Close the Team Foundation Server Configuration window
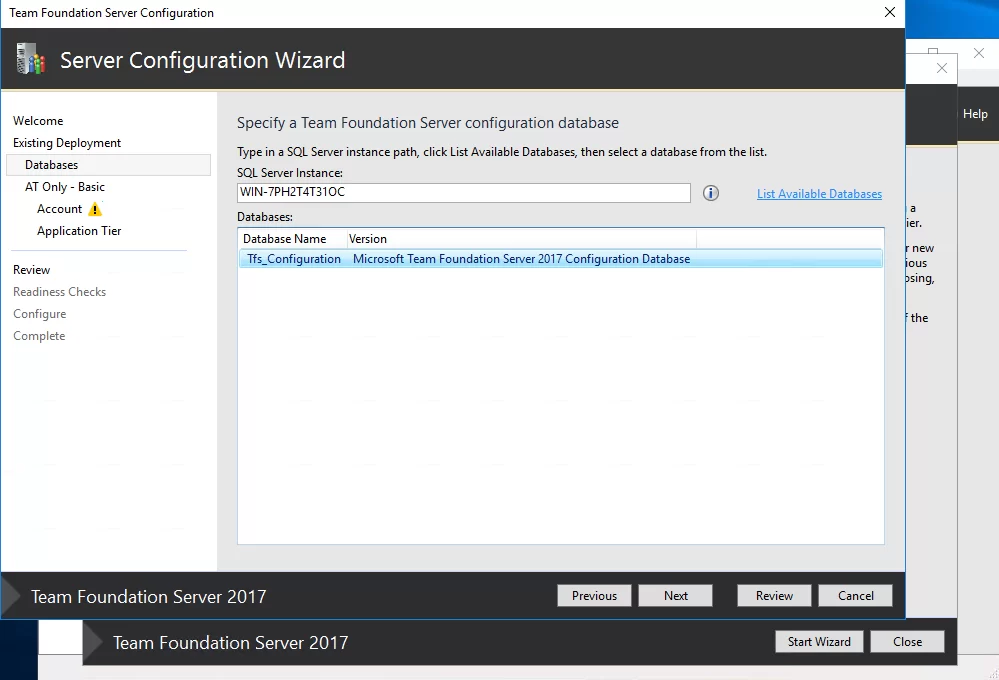The height and width of the screenshot is (680, 999). click(x=889, y=13)
